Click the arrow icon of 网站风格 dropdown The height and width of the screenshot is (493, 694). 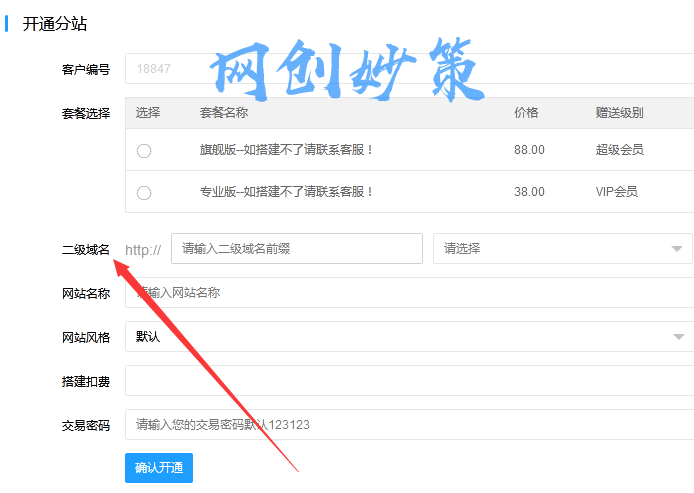[x=679, y=337]
